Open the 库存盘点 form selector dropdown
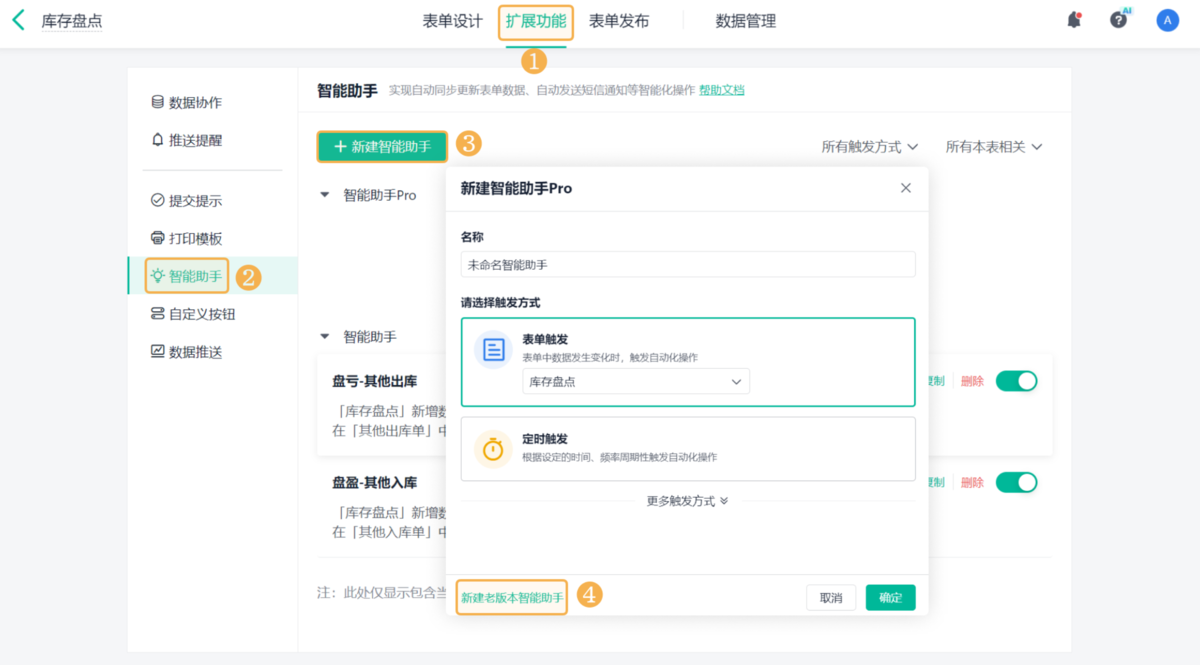 point(636,381)
